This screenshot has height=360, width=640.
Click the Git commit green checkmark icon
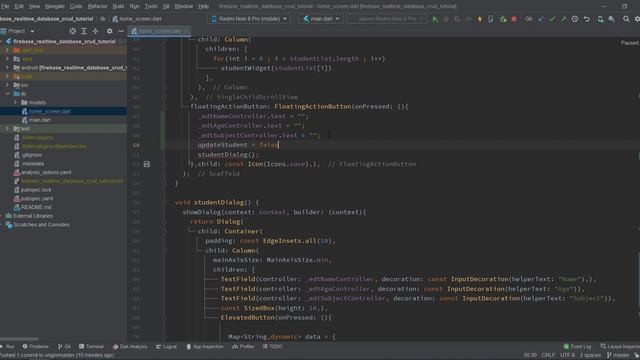[x=552, y=19]
